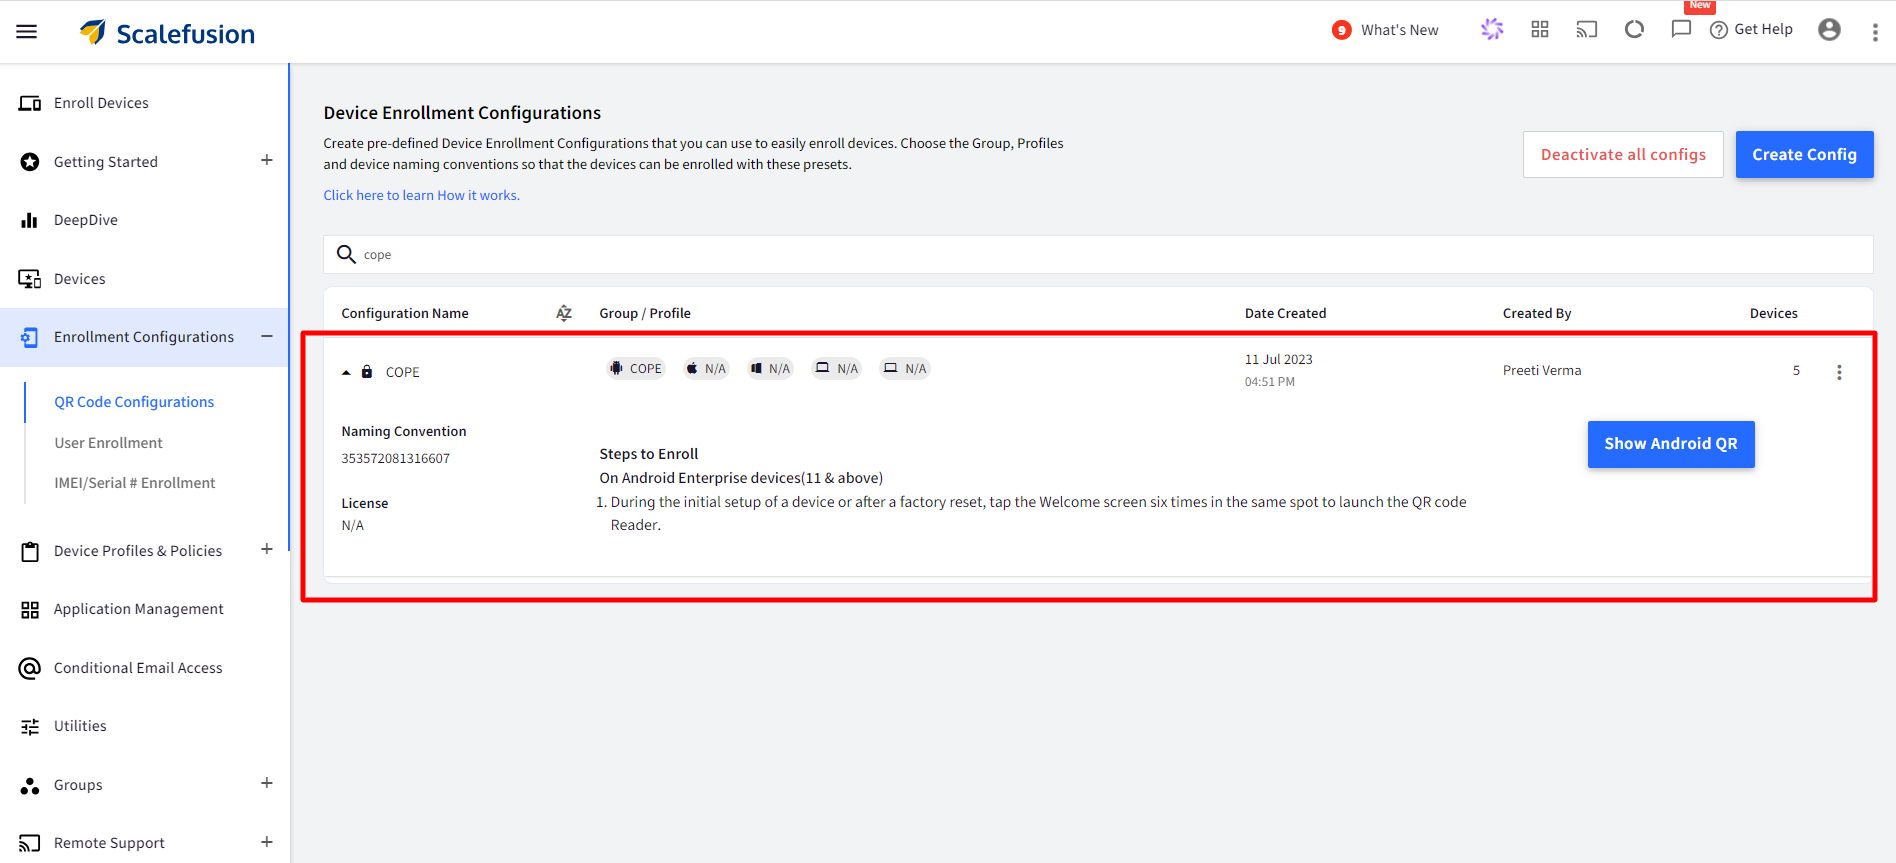Image resolution: width=1896 pixels, height=863 pixels.
Task: Expand Groups with plus icon
Action: point(267,783)
